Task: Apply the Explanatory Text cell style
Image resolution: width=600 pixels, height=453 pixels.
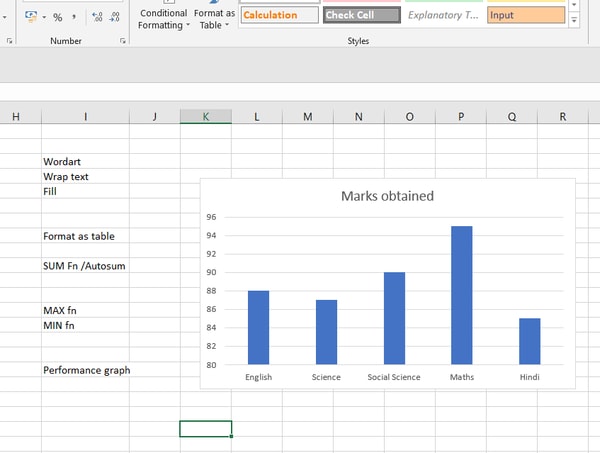Action: point(444,15)
